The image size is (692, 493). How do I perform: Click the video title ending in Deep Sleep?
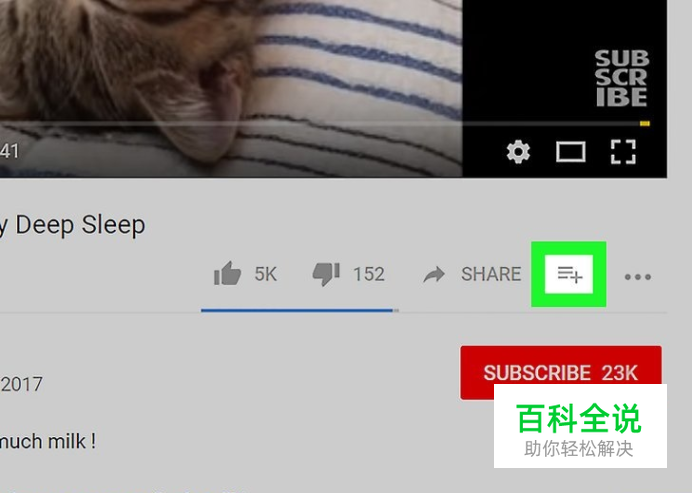(72, 225)
